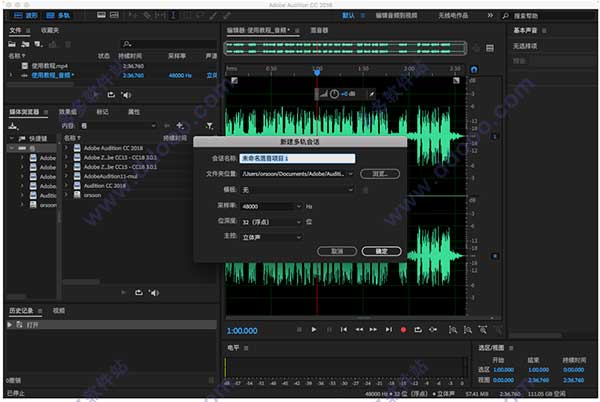The width and height of the screenshot is (600, 402).
Task: Select orsoon item in Media Browser list
Action: 92,195
